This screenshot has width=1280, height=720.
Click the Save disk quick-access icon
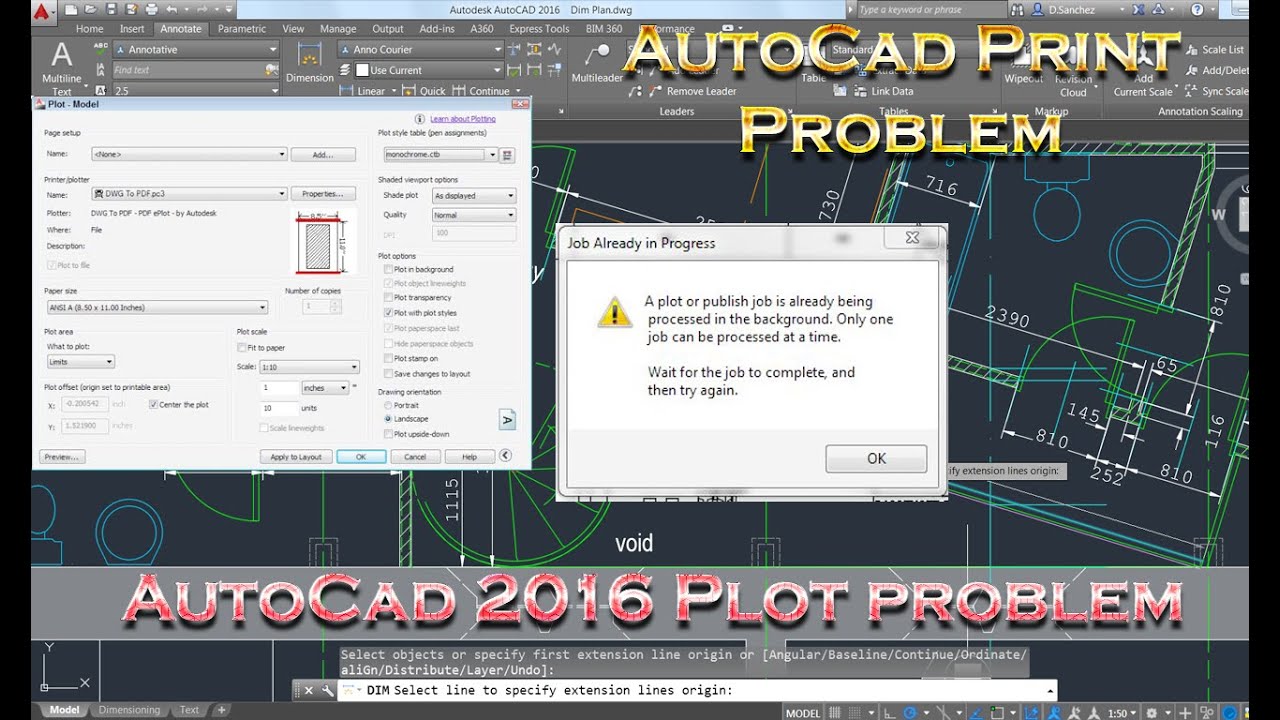click(110, 10)
